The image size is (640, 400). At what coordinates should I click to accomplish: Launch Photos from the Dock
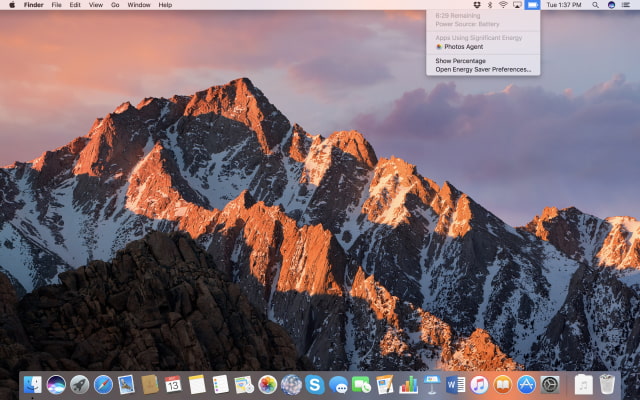(267, 384)
